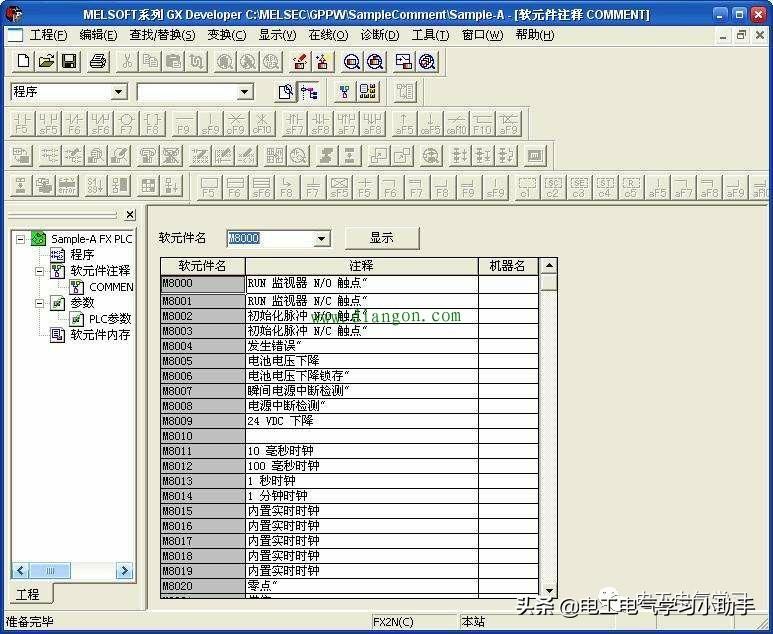Viewport: 773px width, 634px height.
Task: Select the M8005 row header cell
Action: (x=203, y=361)
